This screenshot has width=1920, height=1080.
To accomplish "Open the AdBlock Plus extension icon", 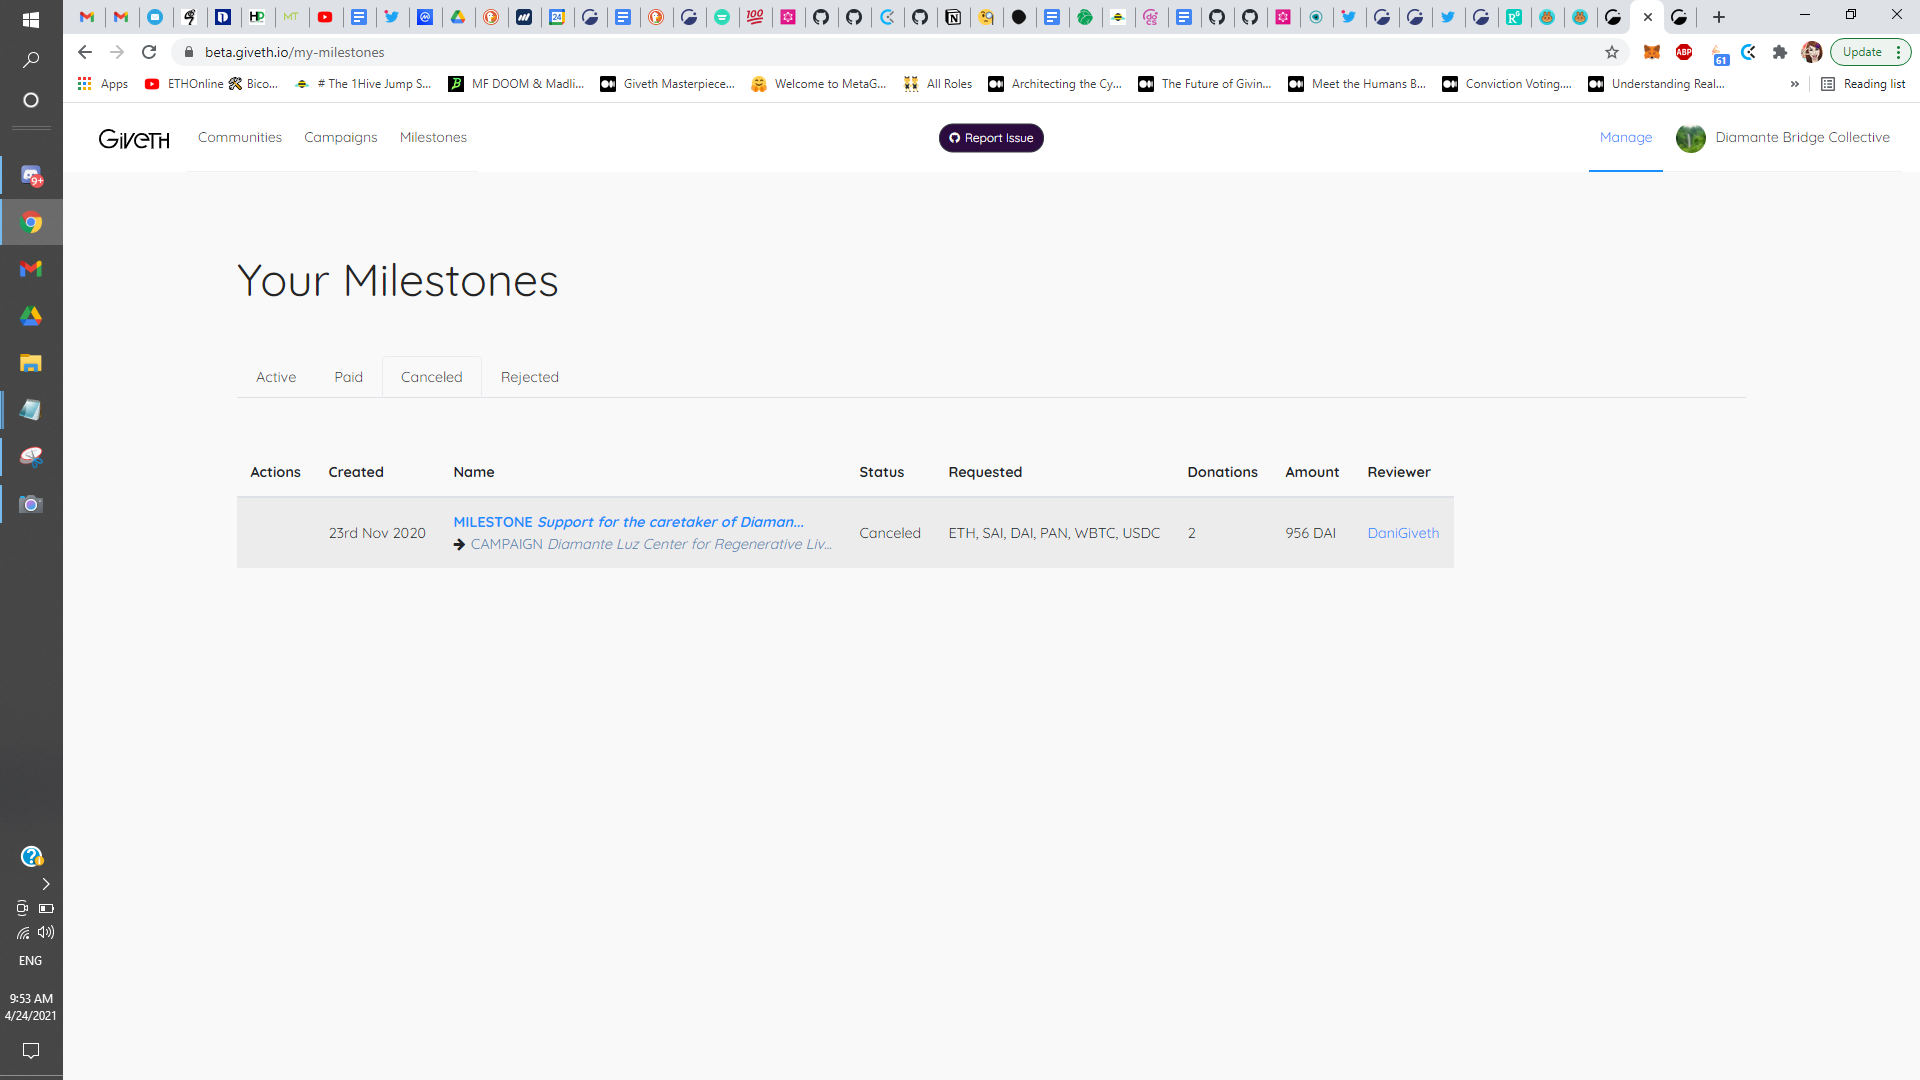I will tap(1684, 52).
